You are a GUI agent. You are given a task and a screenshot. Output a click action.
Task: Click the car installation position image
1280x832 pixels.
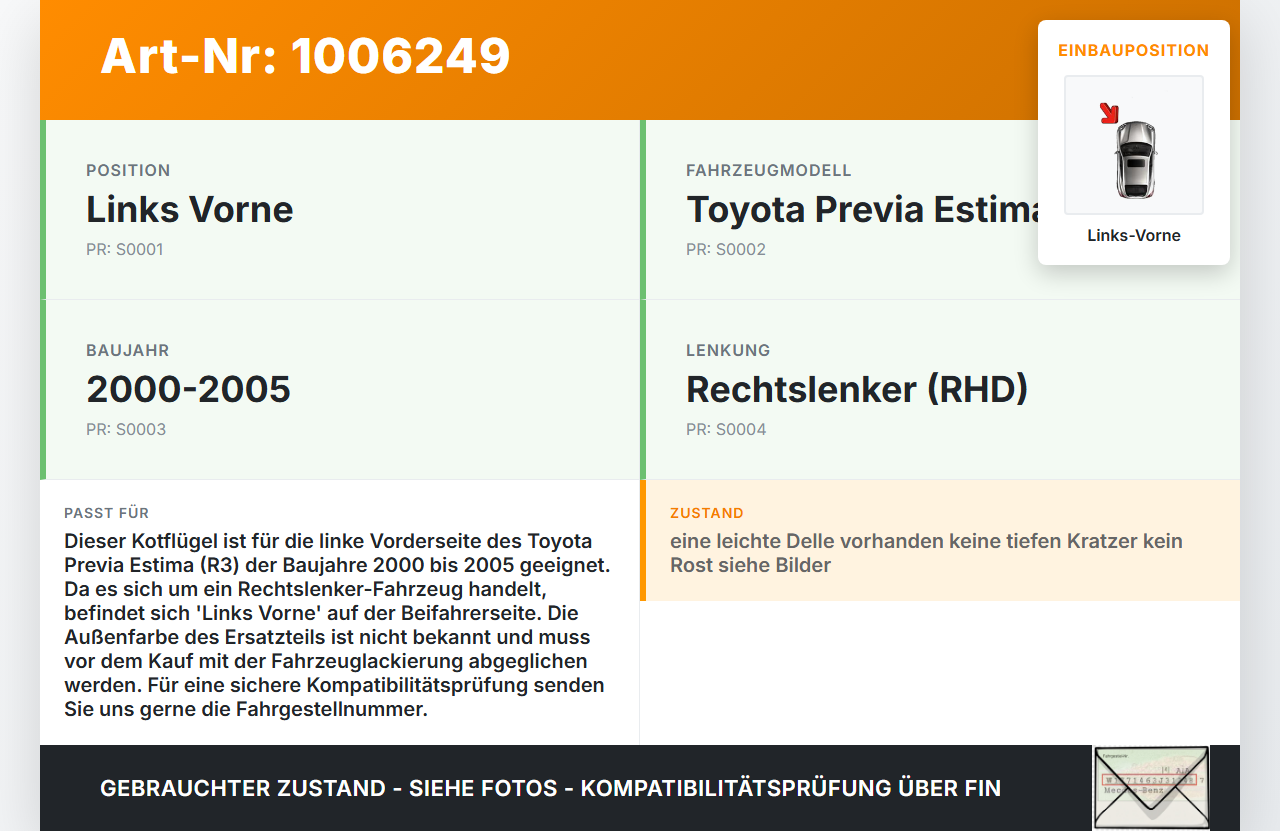pos(1134,145)
